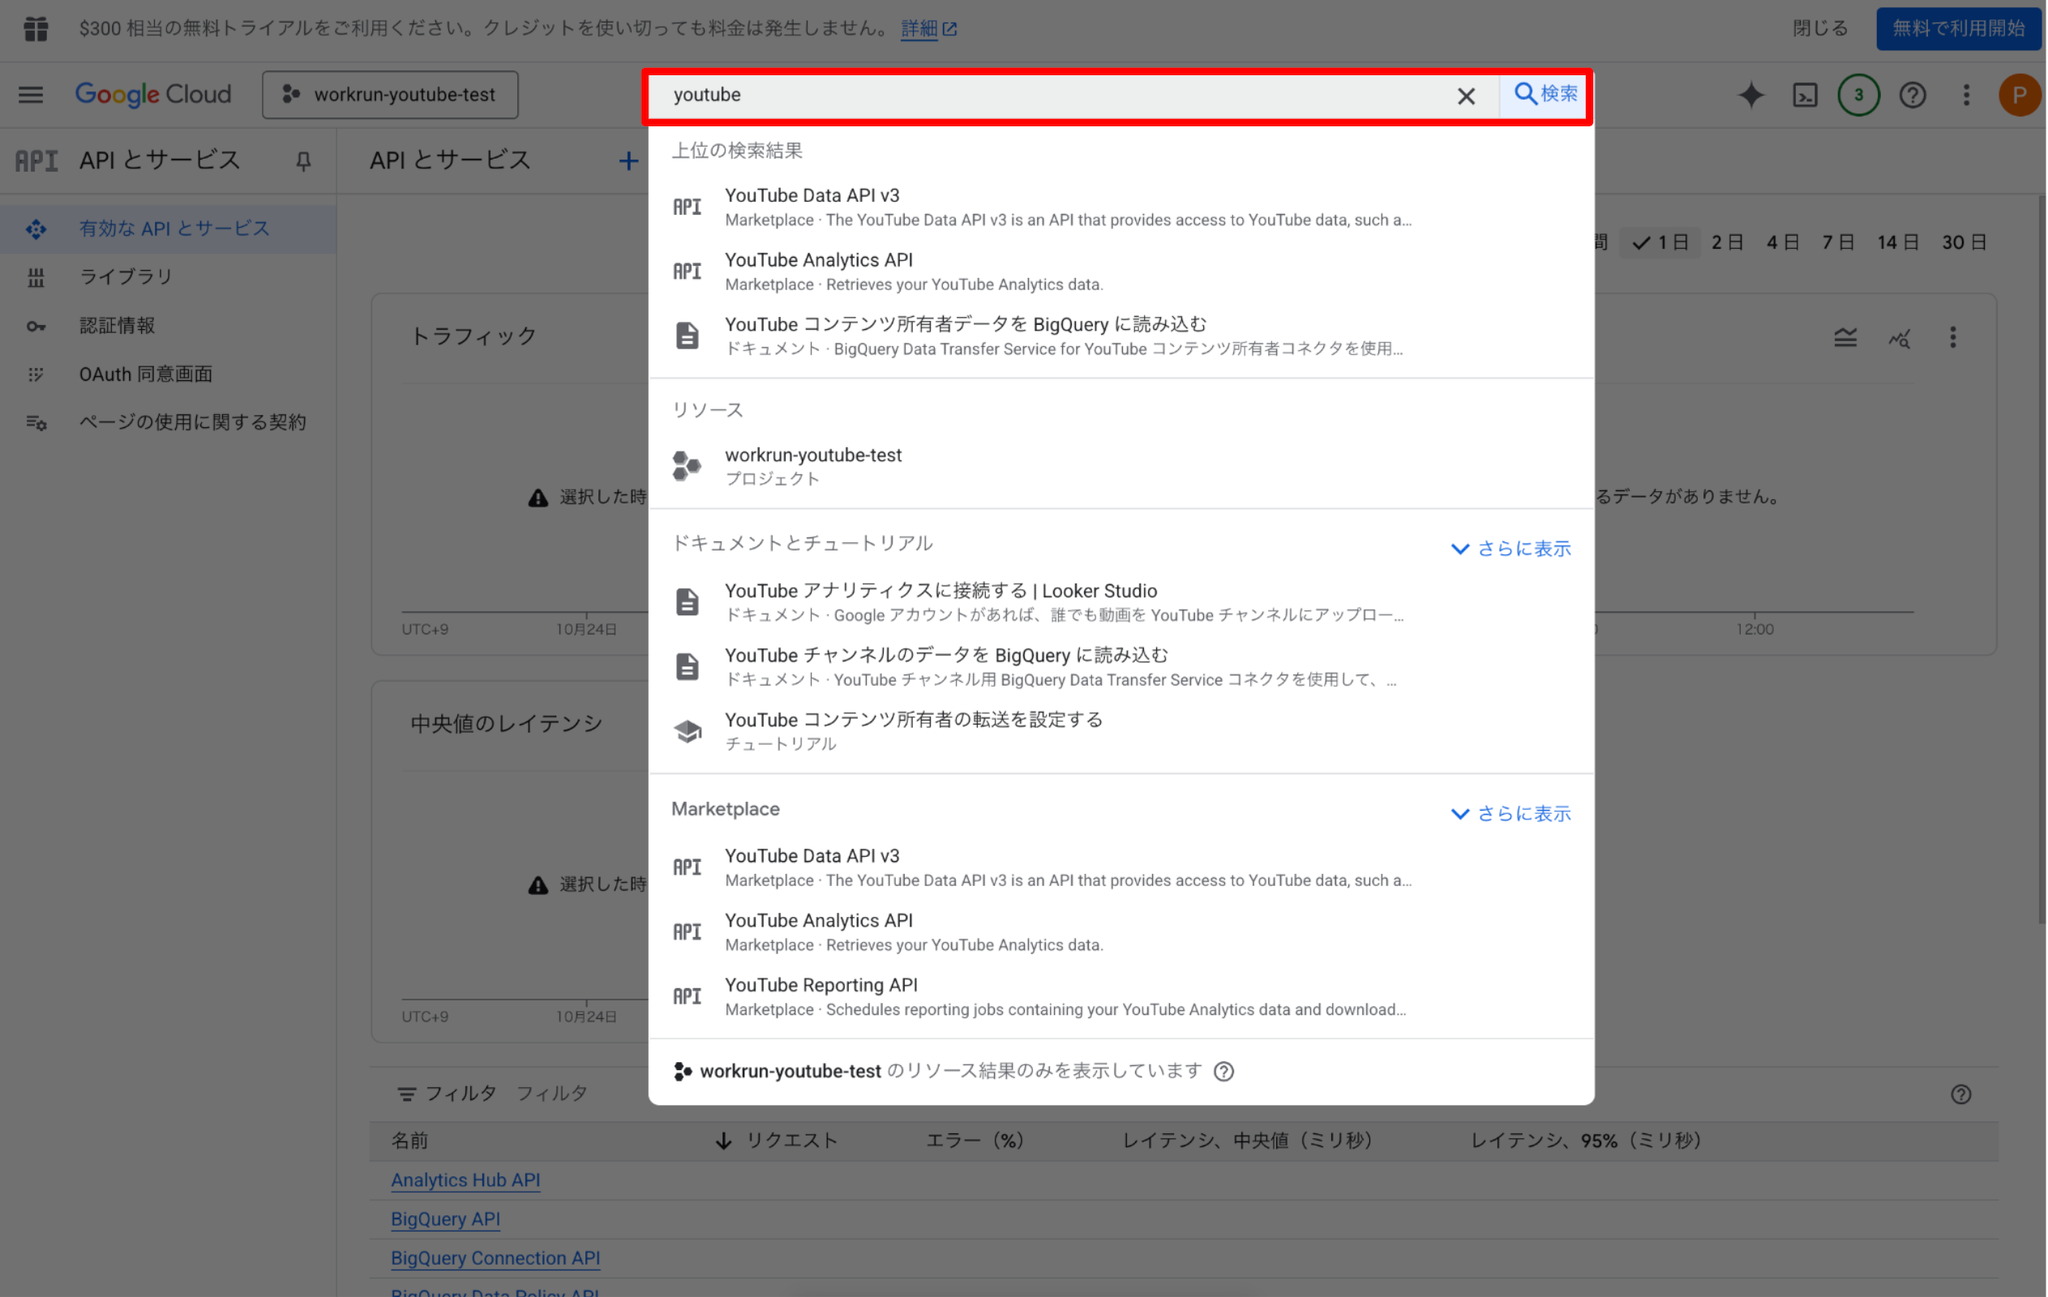Screen dimensions: 2048x1297
Task: Click the 検索 search button
Action: [1545, 94]
